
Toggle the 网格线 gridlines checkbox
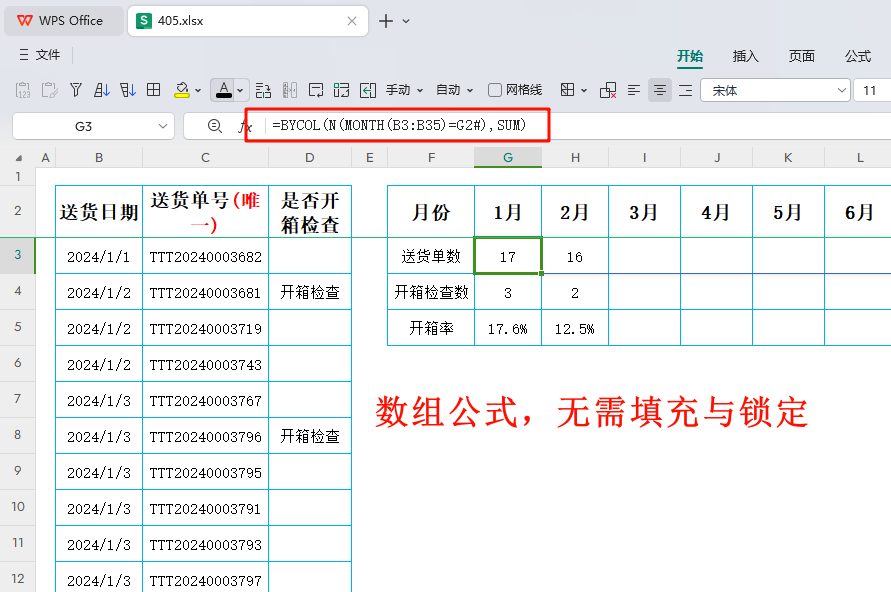pos(495,90)
